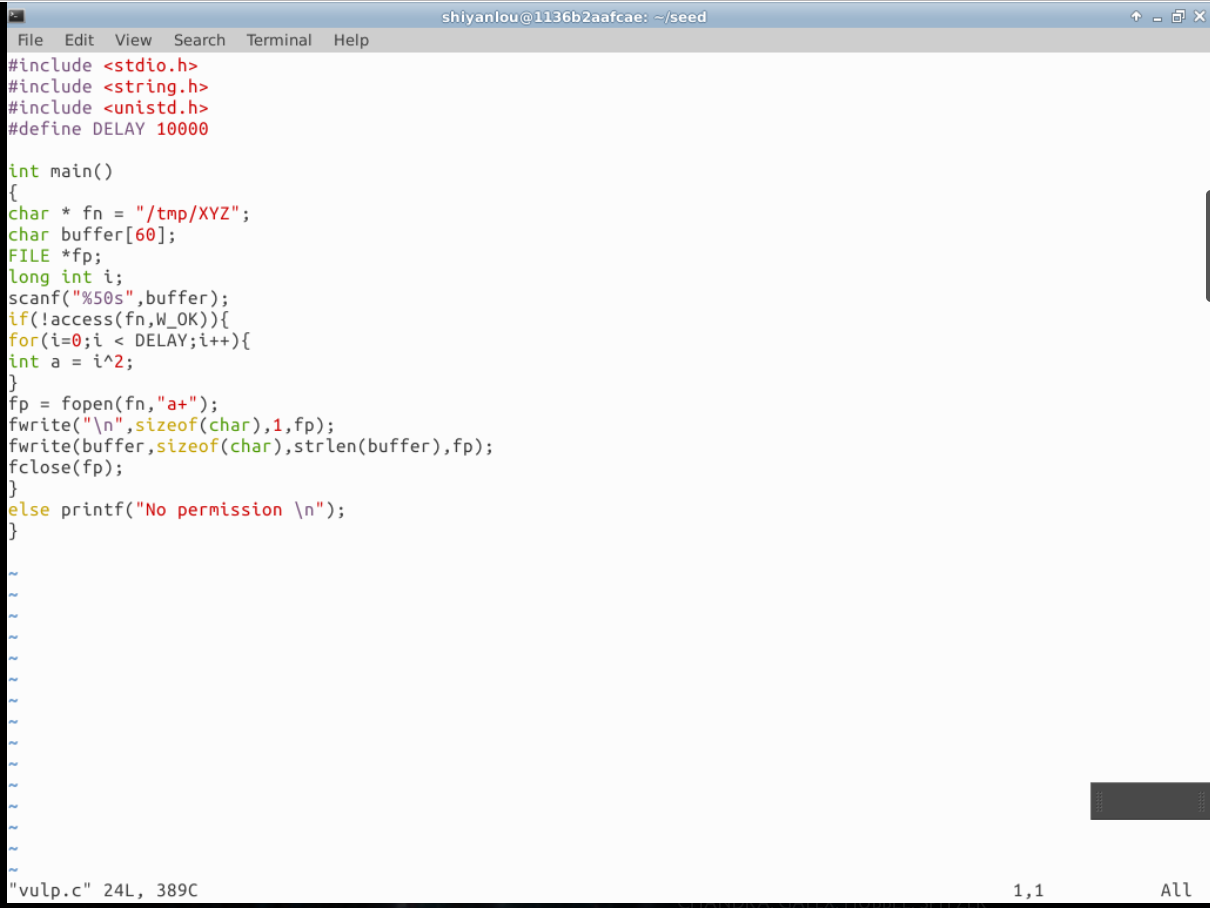Minimize the terminal window
The image size is (1210, 908).
click(x=1157, y=16)
